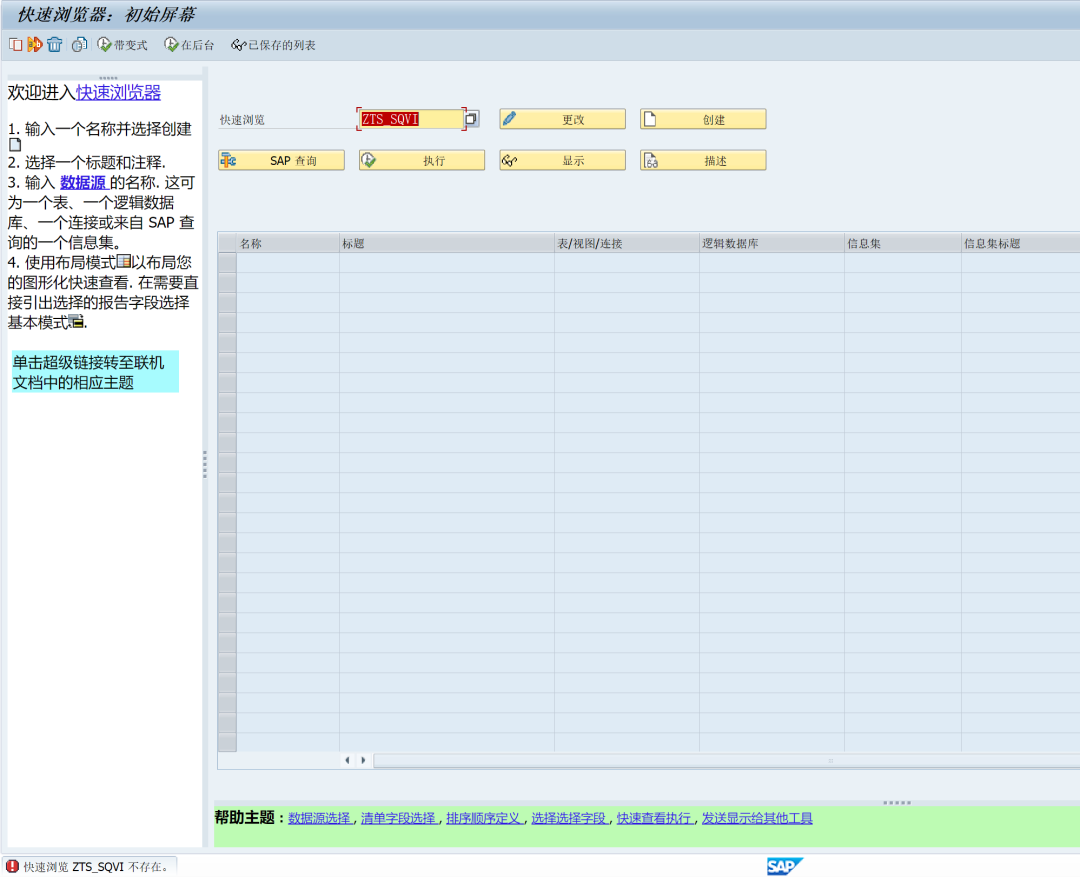
Task: Click the 信息集标题 column header
Action: click(x=1020, y=243)
